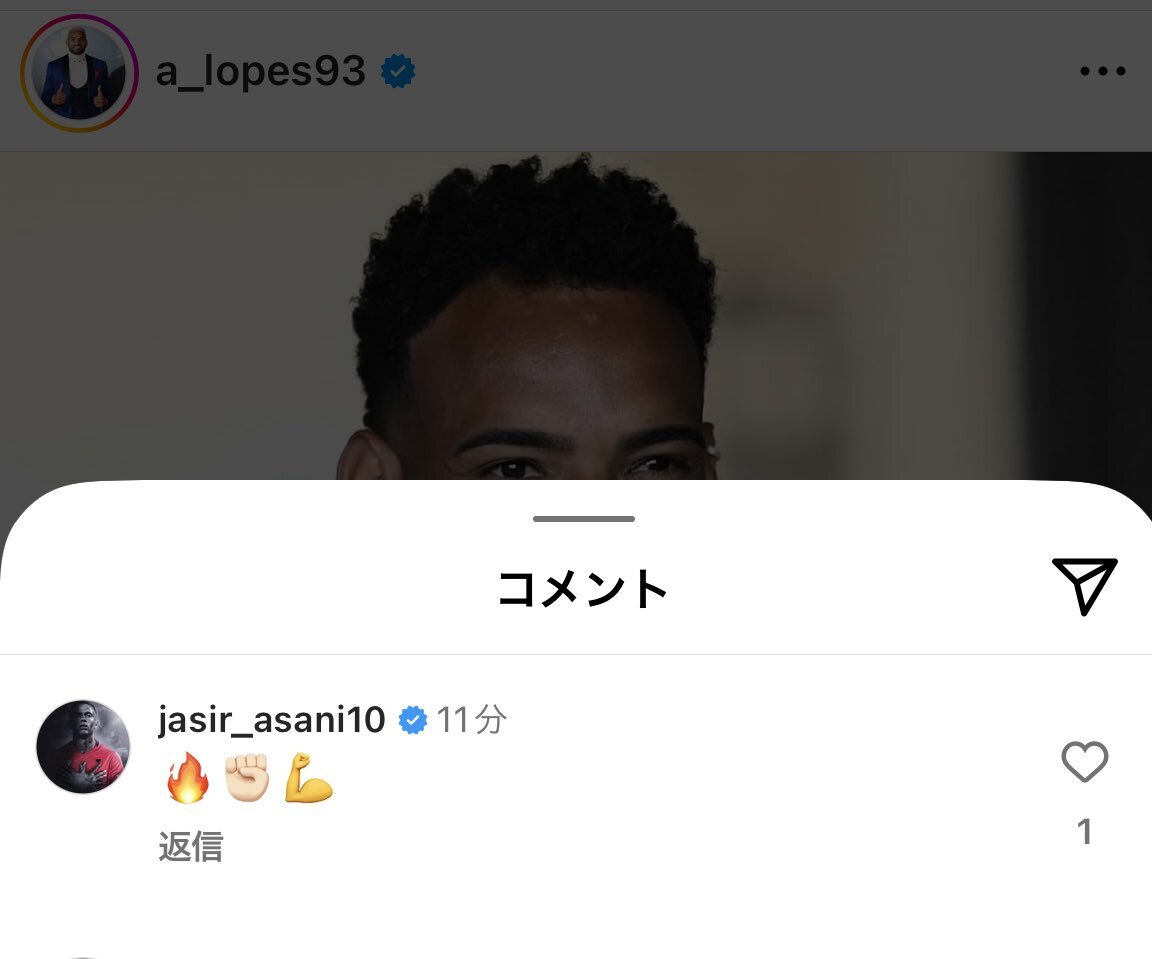Tap the verified badge beside jasir_asani10
This screenshot has width=1152, height=959.
pyautogui.click(x=413, y=720)
